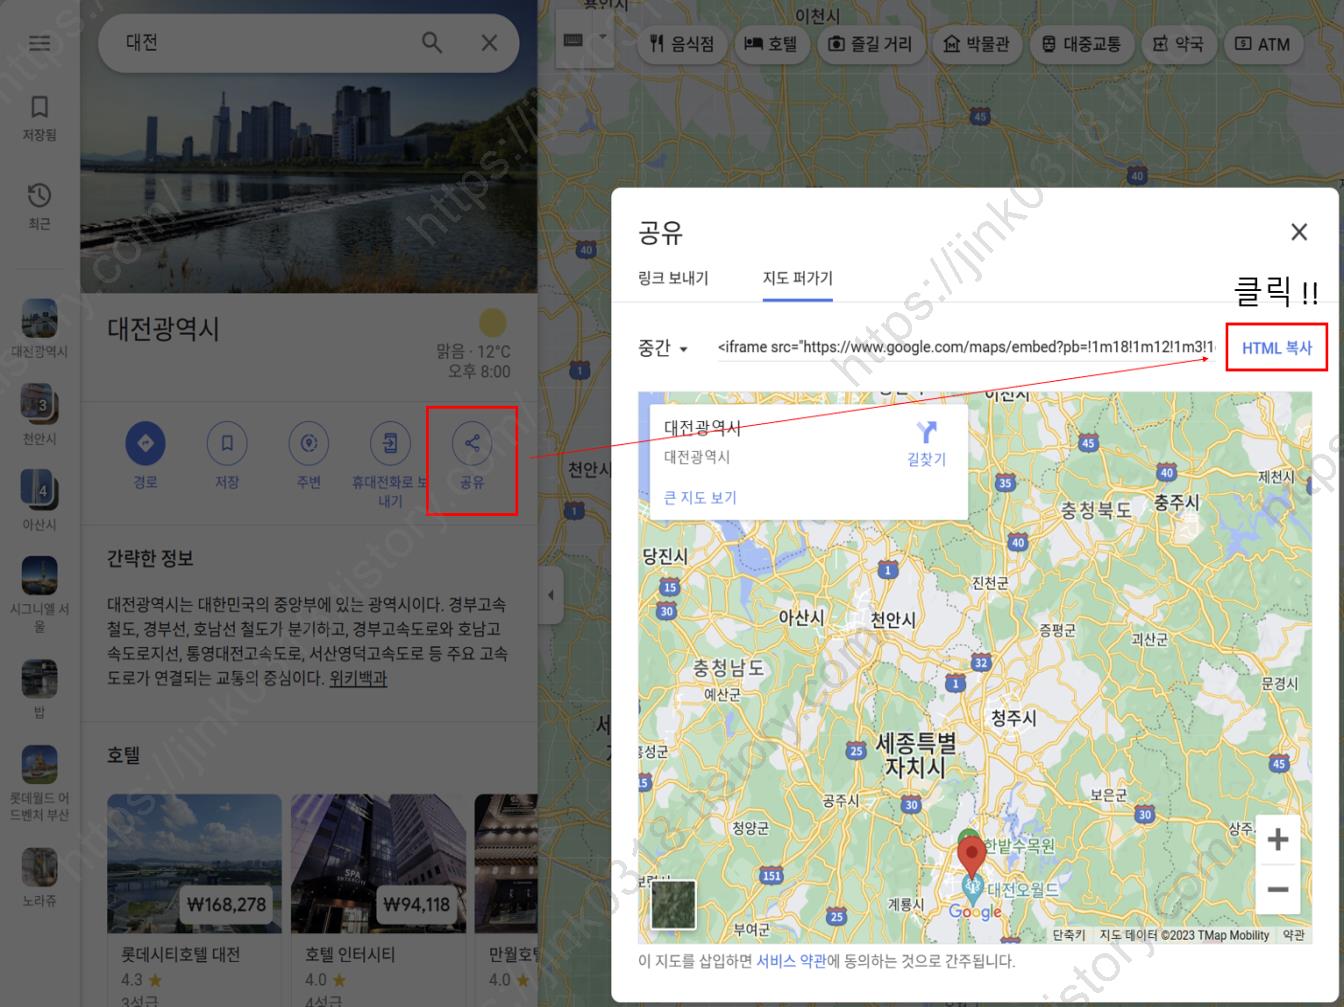
Task: Open the 롯데시티호텔 대전 hotel card
Action: 194,900
